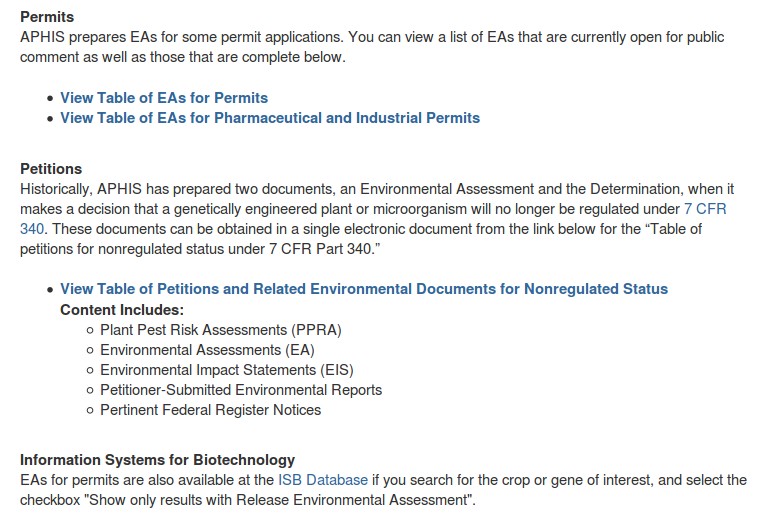Click the Content Includes label

pyautogui.click(x=122, y=310)
